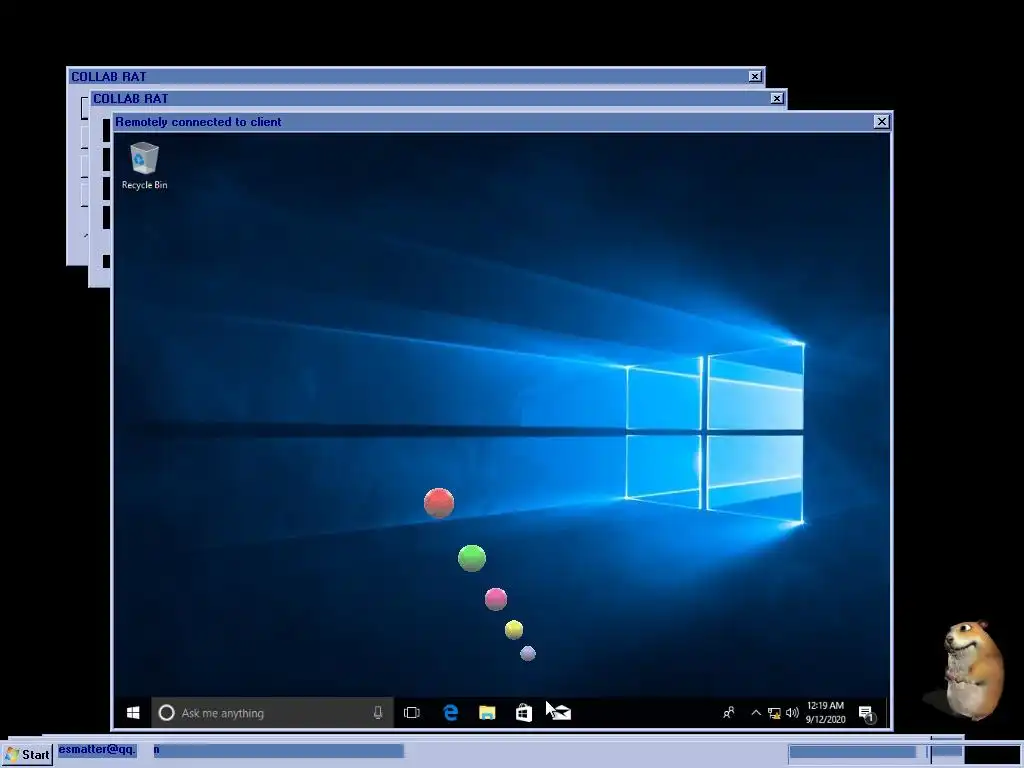Open the Microsoft Store taskbar icon
Image resolution: width=1024 pixels, height=768 pixels.
[x=523, y=712]
